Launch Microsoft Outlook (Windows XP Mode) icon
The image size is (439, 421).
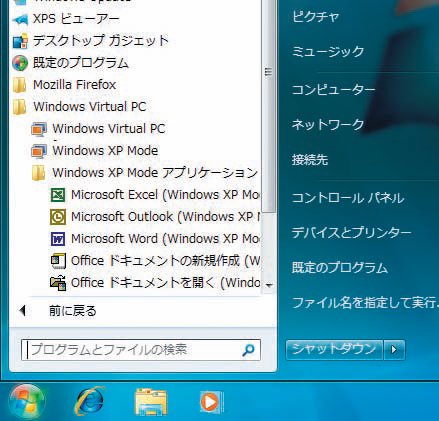58,217
